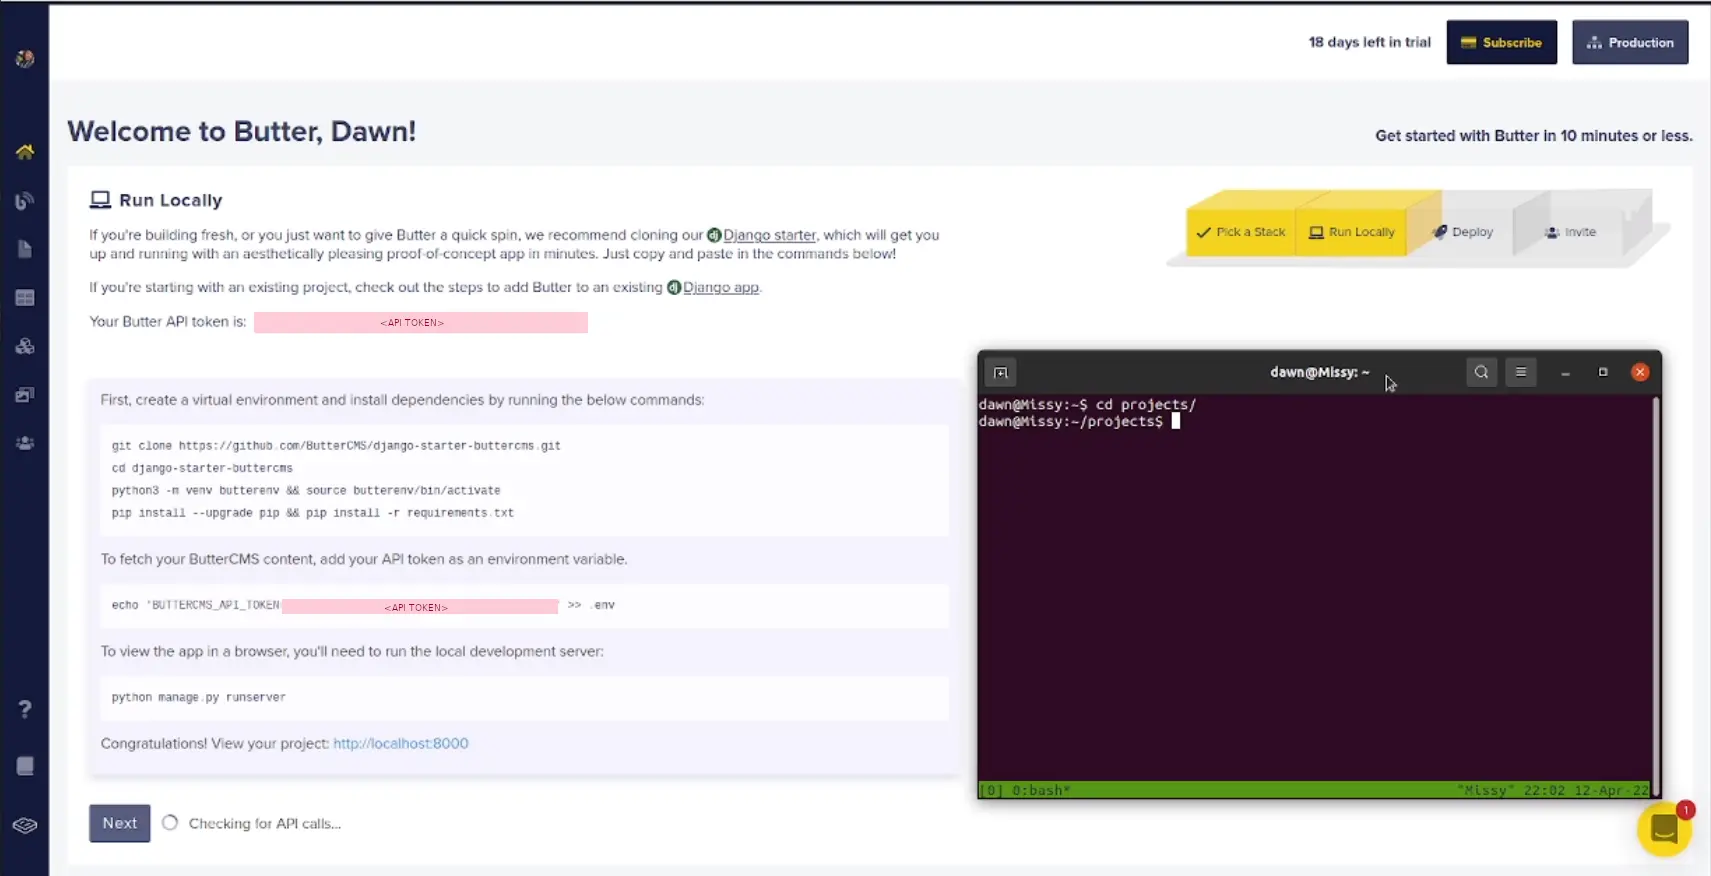Click the Welcome to Butter, Dawn! heading
This screenshot has height=876, width=1711.
pyautogui.click(x=241, y=131)
